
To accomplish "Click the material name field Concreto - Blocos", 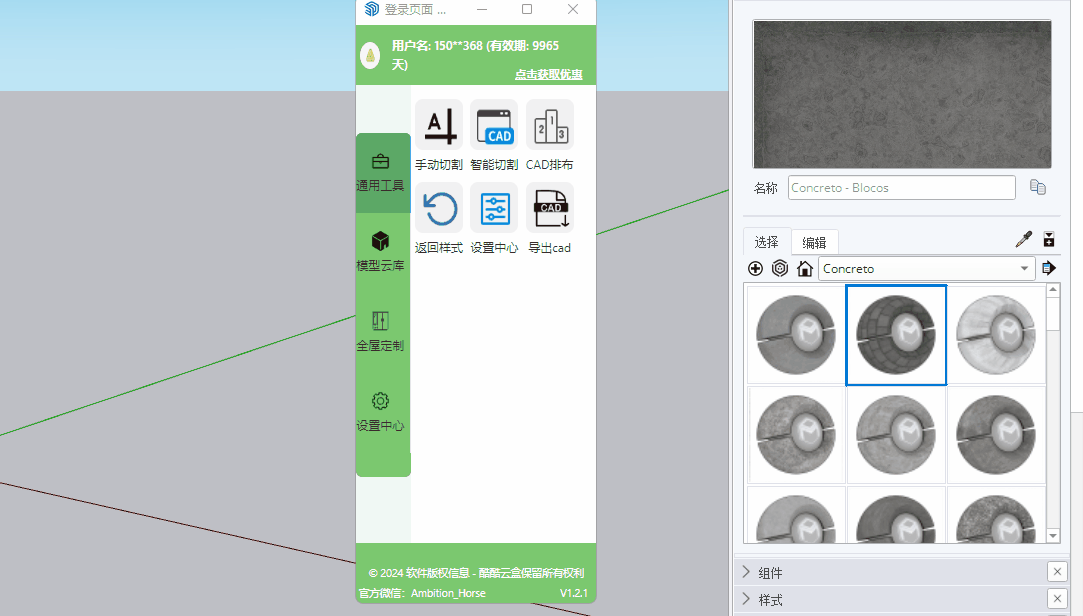I will point(901,188).
